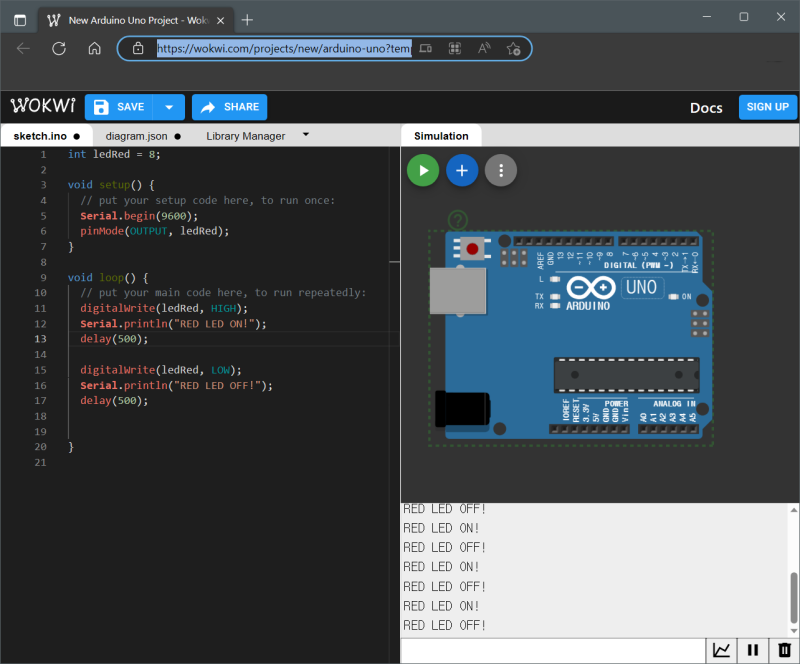Click the Sign Up button
This screenshot has height=664, width=800.
[x=767, y=107]
